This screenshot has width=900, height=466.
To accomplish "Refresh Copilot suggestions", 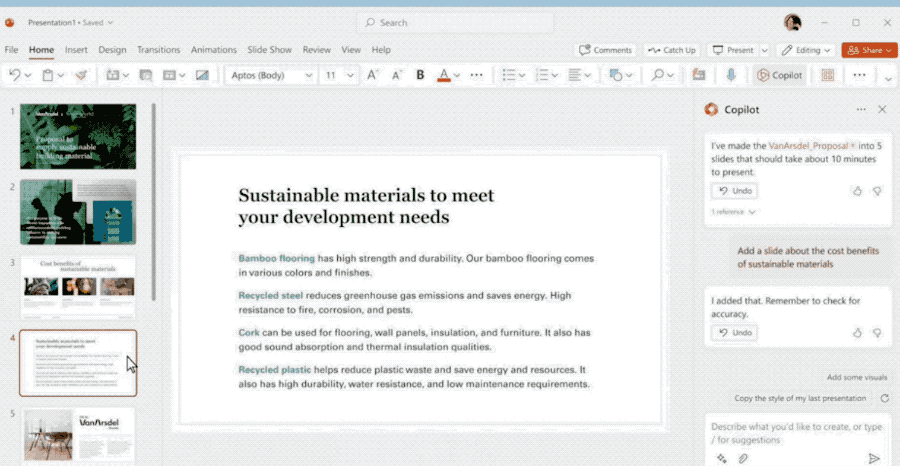I will pos(884,398).
